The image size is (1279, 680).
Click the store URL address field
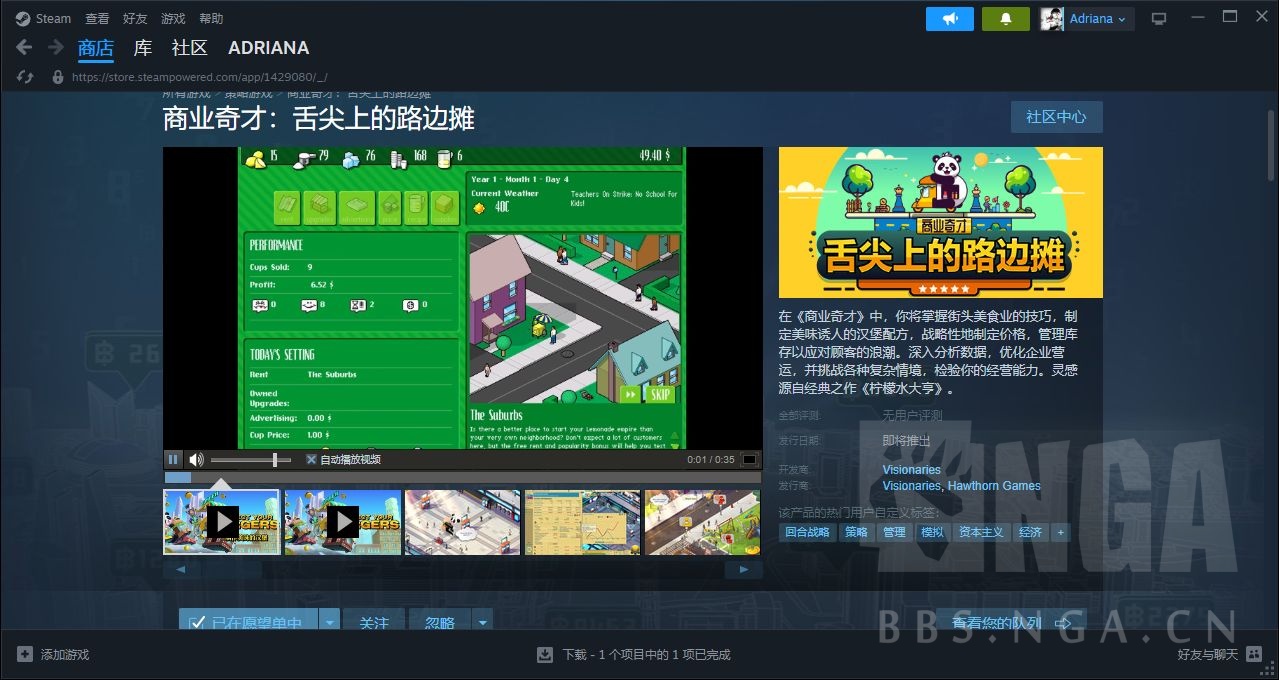tap(199, 76)
